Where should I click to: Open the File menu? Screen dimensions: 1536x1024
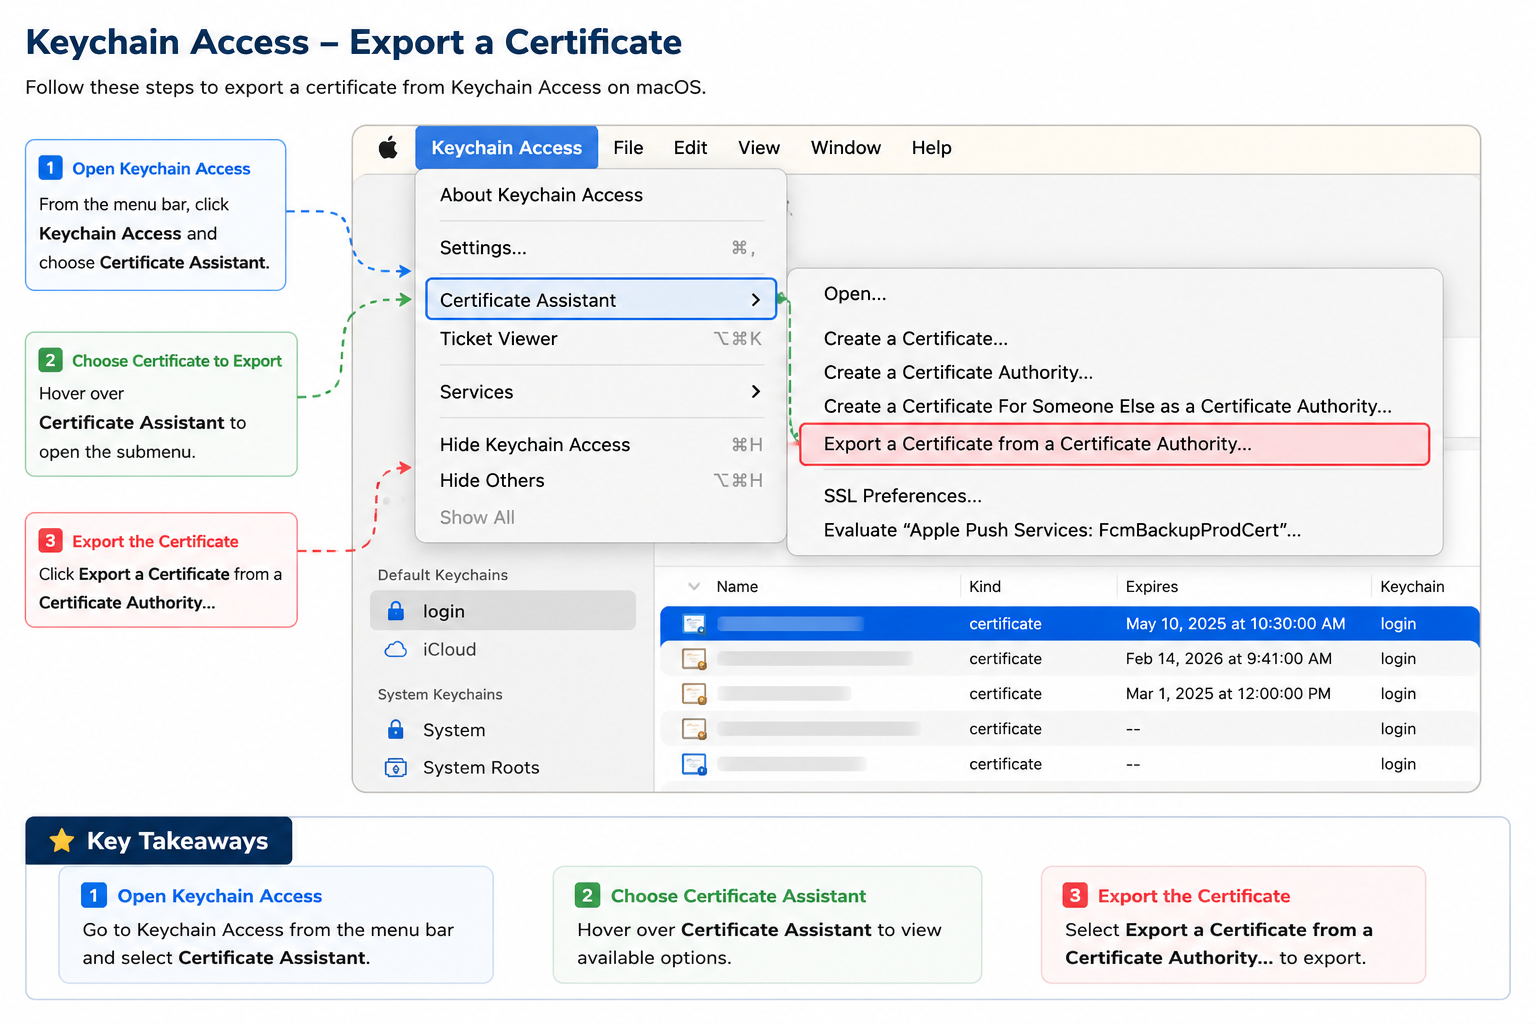pyautogui.click(x=628, y=148)
